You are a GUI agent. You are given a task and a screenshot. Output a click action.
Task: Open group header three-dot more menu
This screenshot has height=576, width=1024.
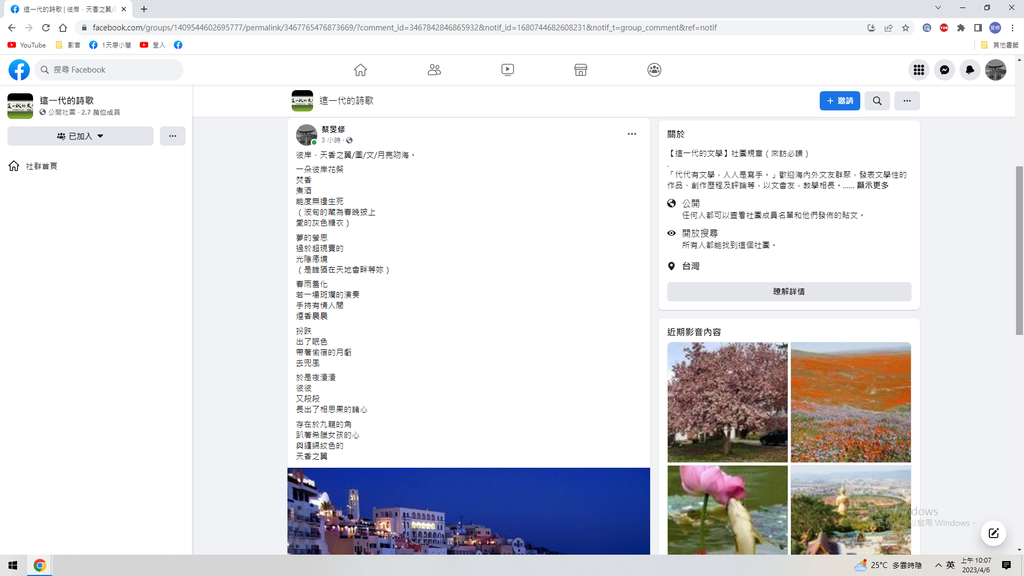tap(907, 101)
